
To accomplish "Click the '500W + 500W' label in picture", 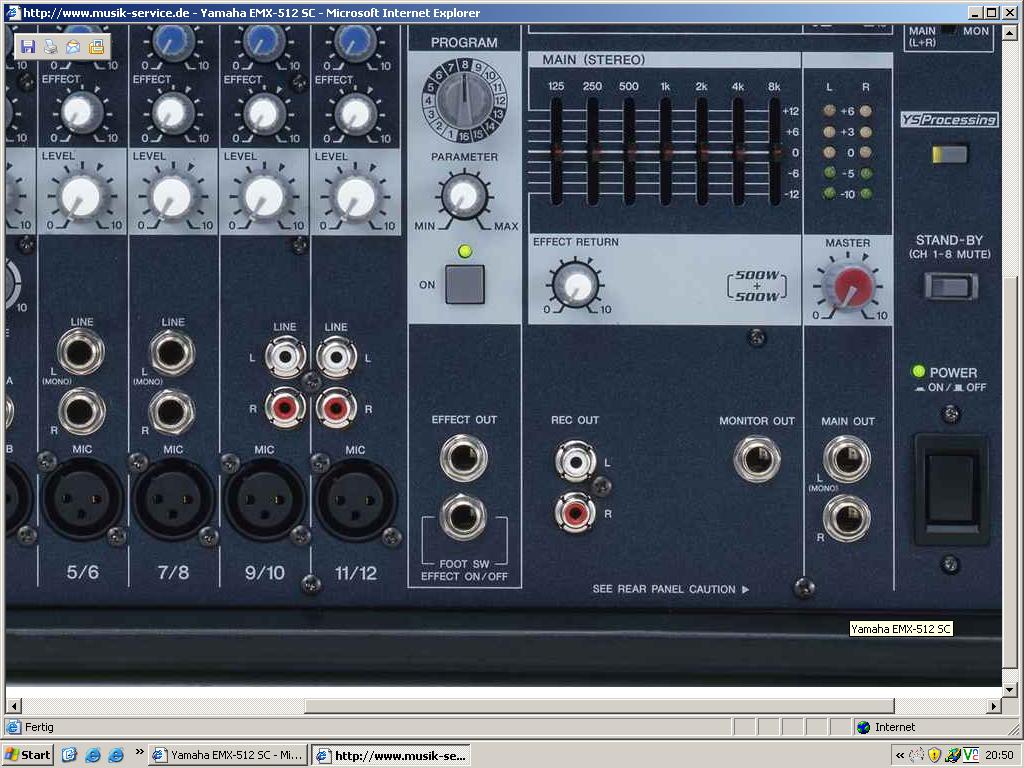I will click(757, 285).
